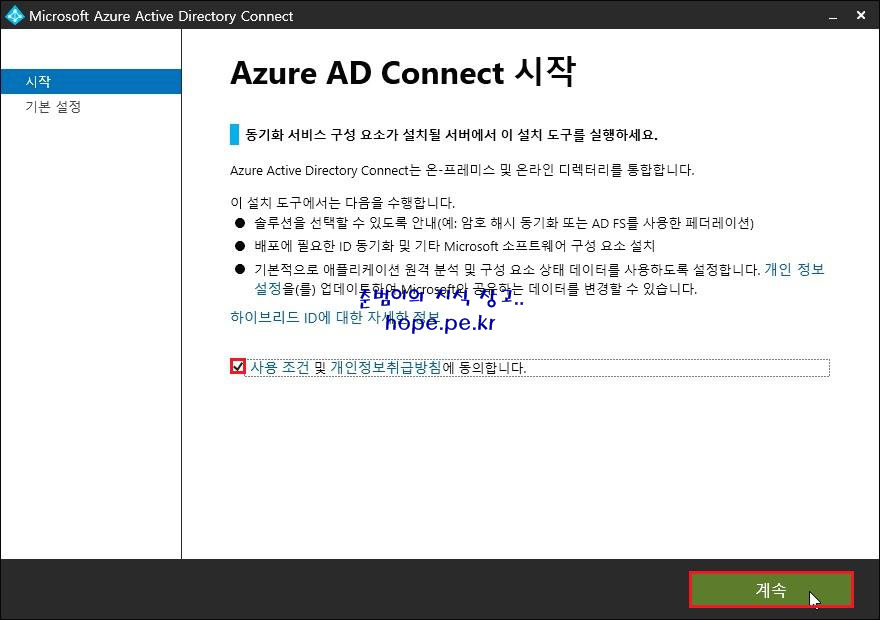Click the sentence about 온-프레미스 및 온라인 디렉터리 통합
Image resolution: width=880 pixels, height=620 pixels.
(462, 170)
